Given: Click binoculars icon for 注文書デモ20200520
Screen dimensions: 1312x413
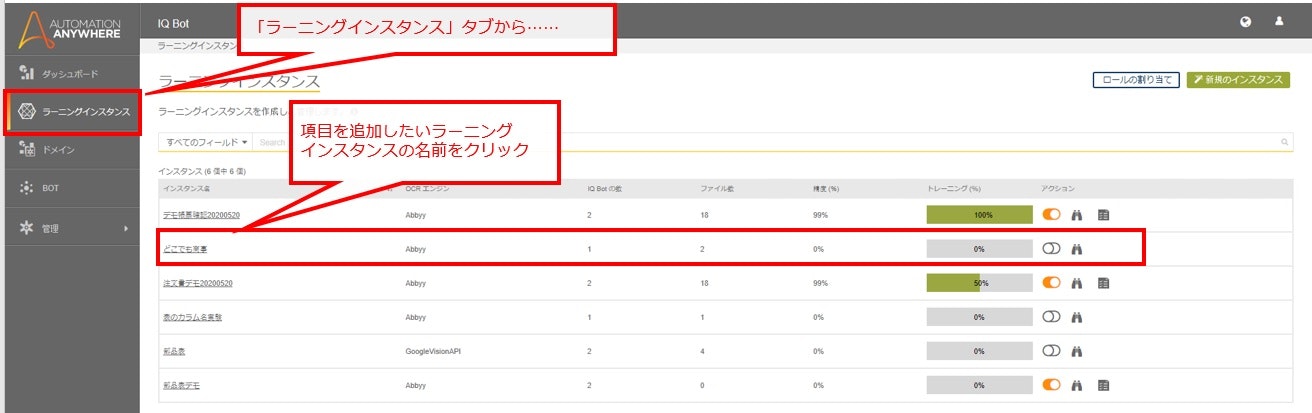Looking at the screenshot, I should point(1078,283).
